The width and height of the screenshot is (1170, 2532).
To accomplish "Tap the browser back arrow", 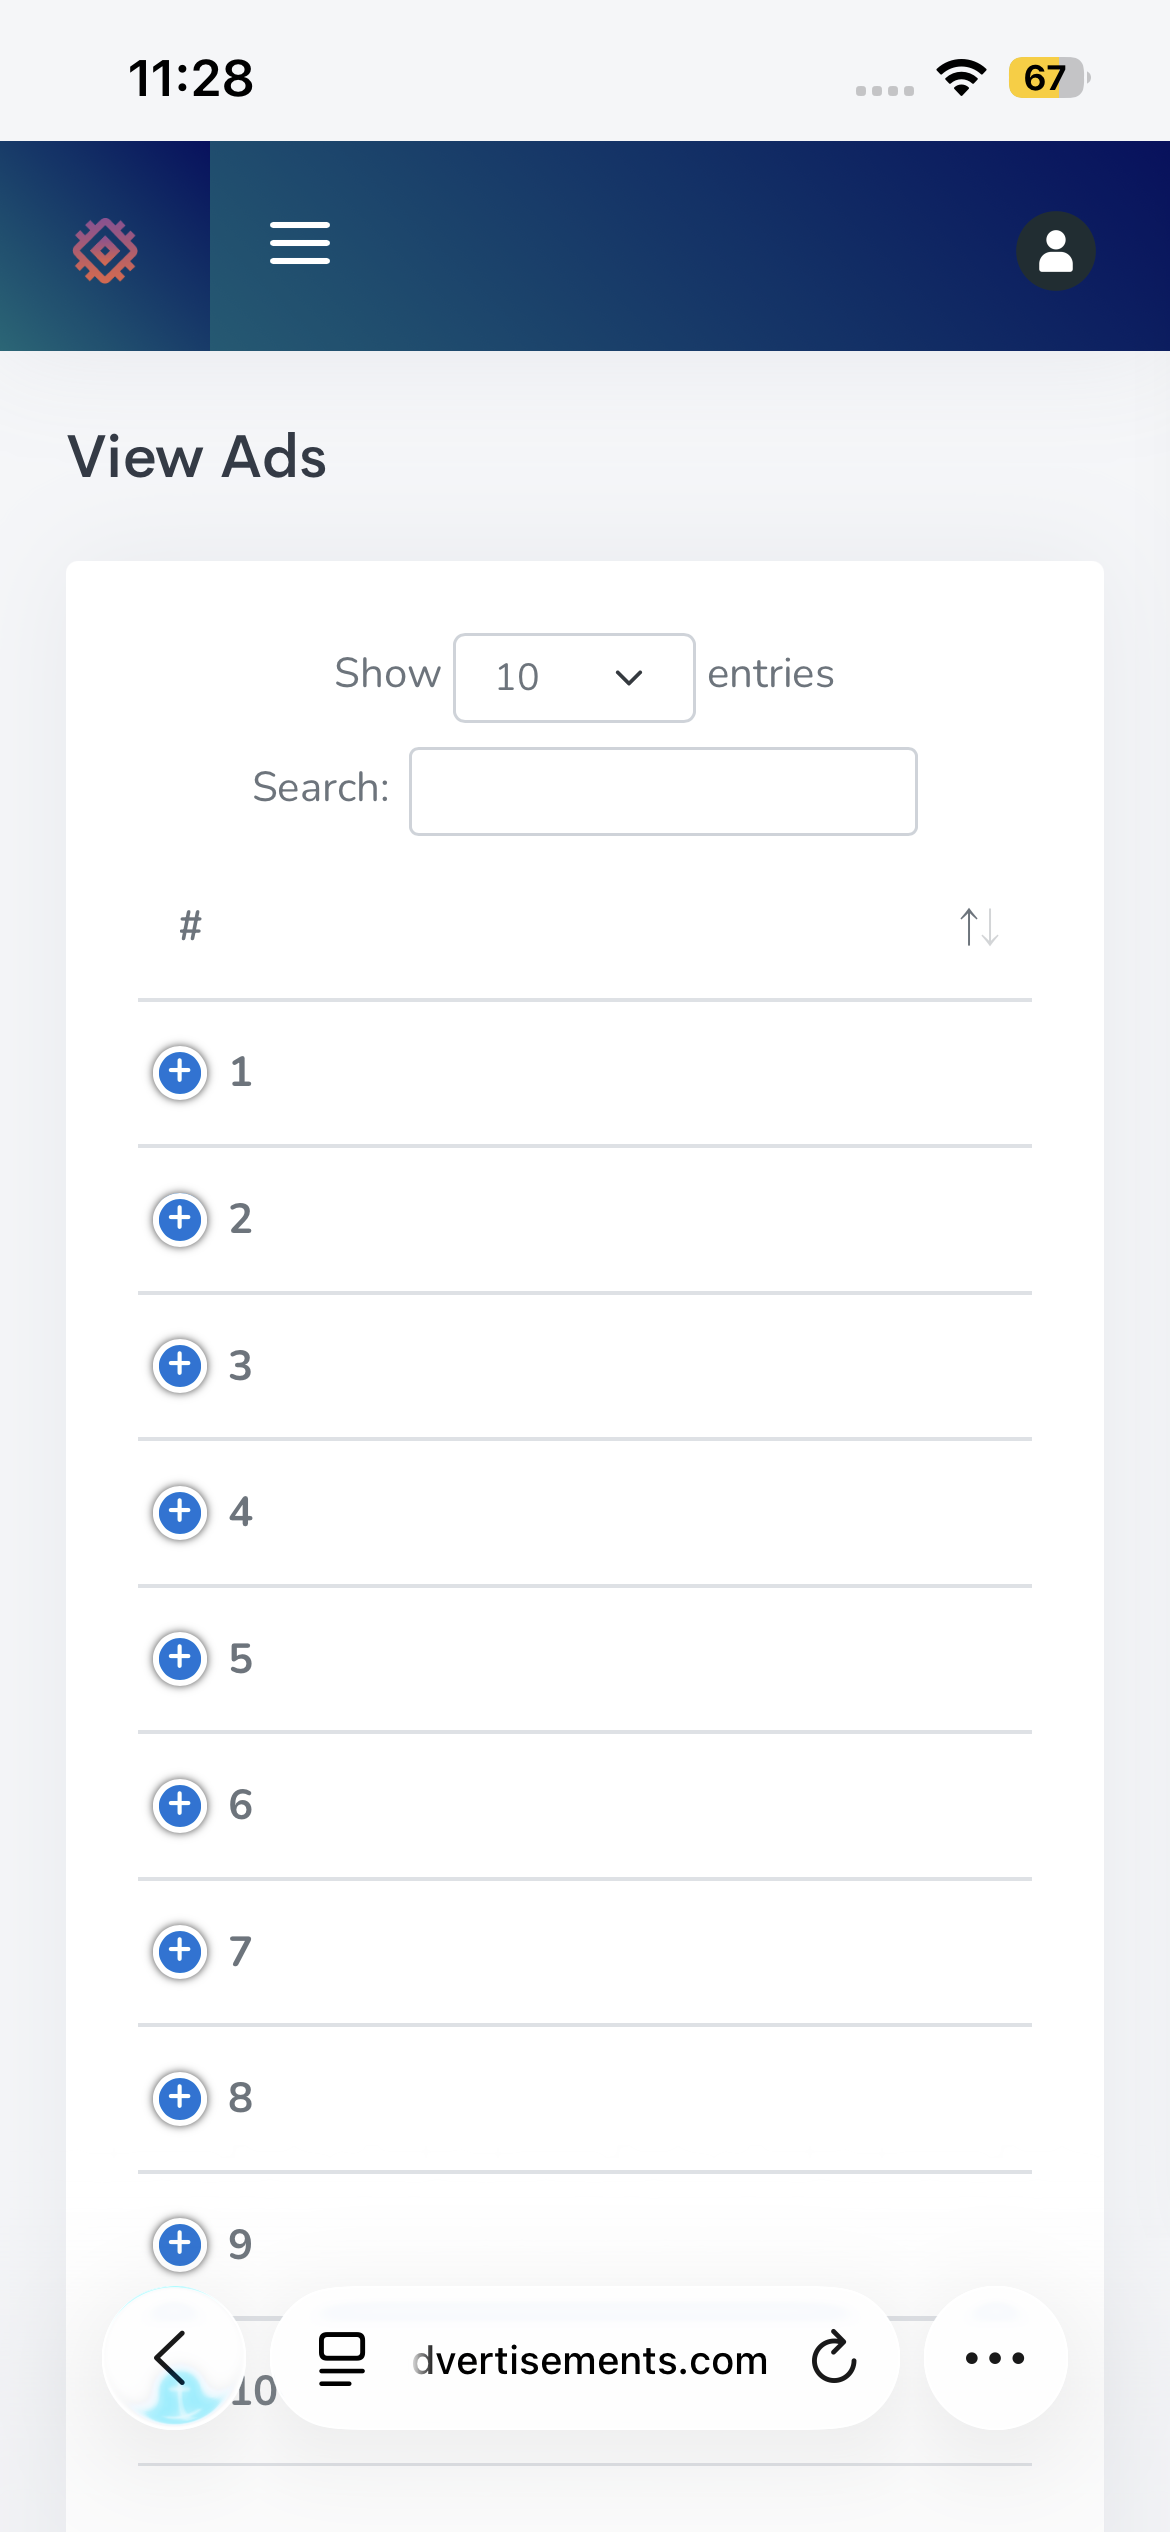I will 172,2358.
